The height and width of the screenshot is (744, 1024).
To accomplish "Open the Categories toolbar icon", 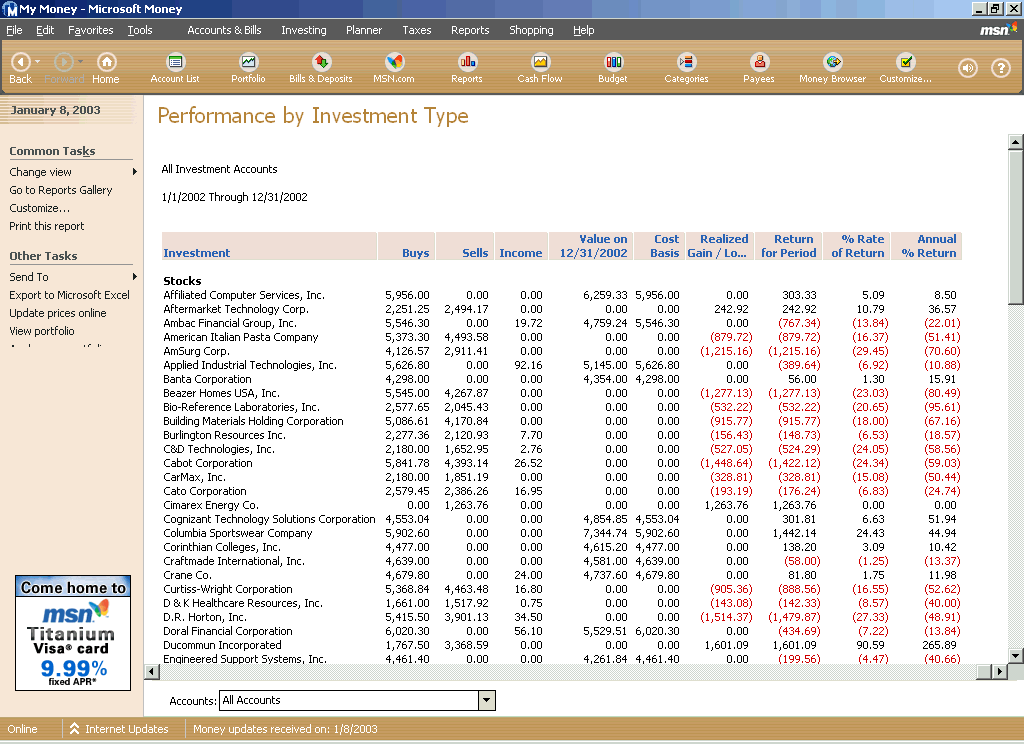I will click(686, 63).
